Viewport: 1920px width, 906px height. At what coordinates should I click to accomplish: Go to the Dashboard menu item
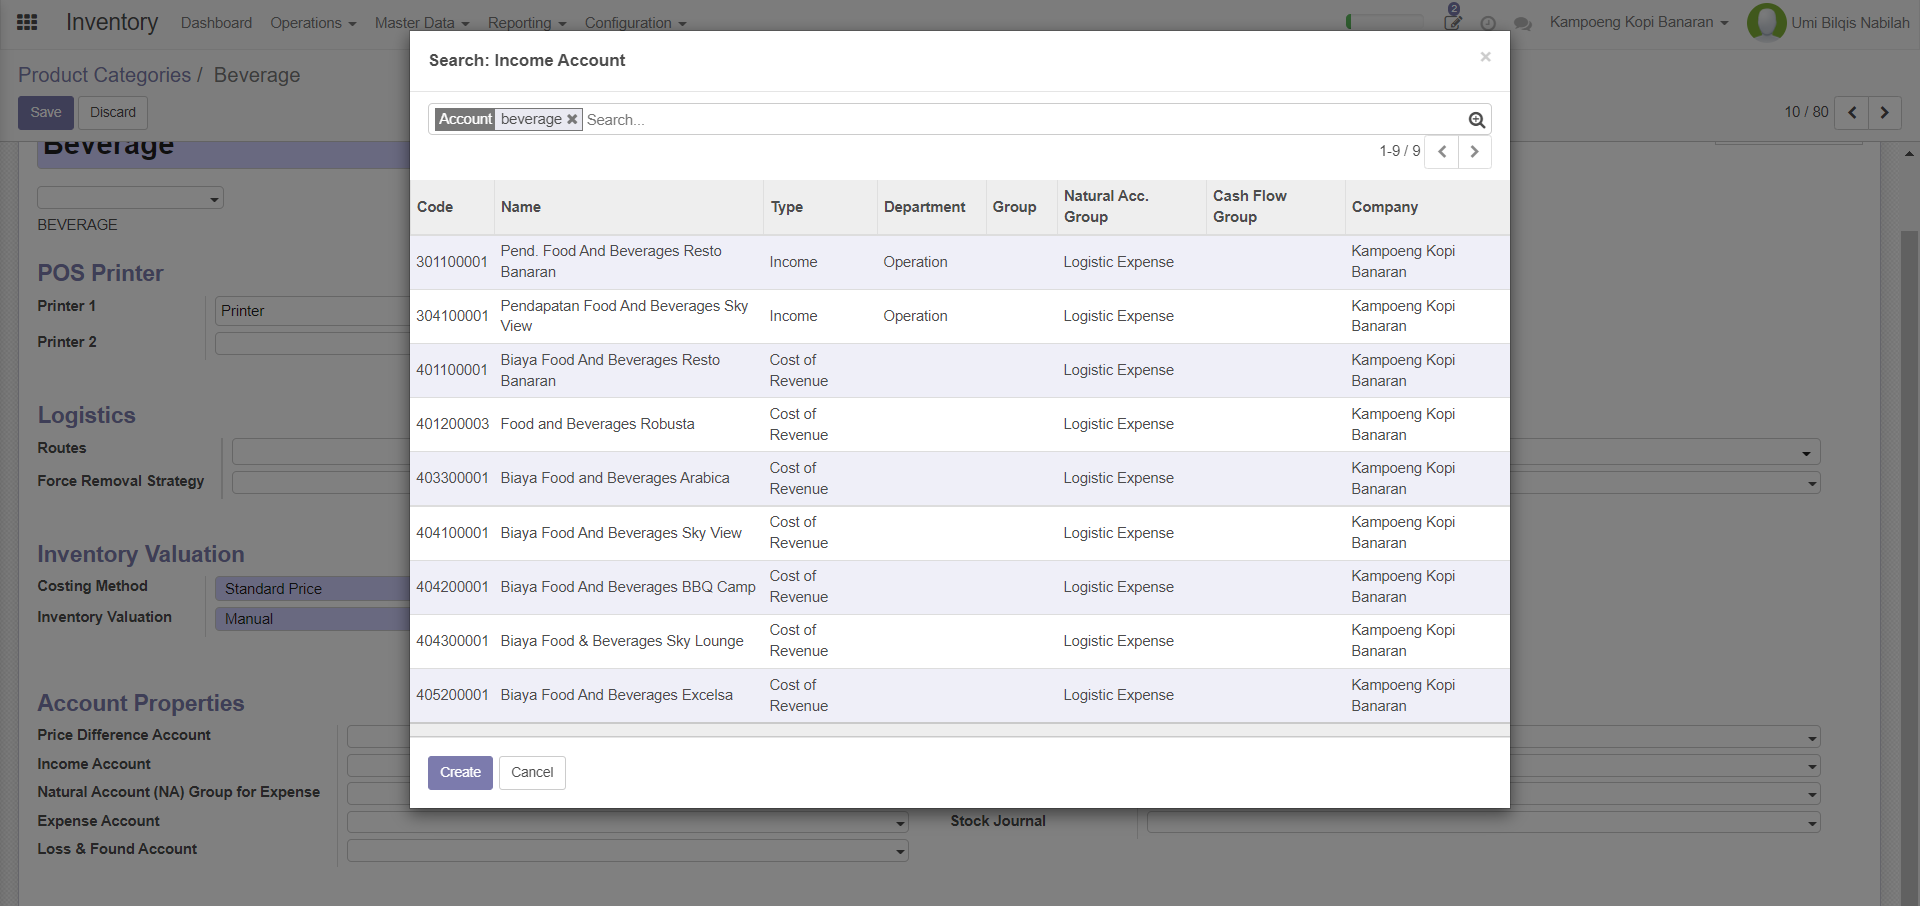tap(216, 23)
